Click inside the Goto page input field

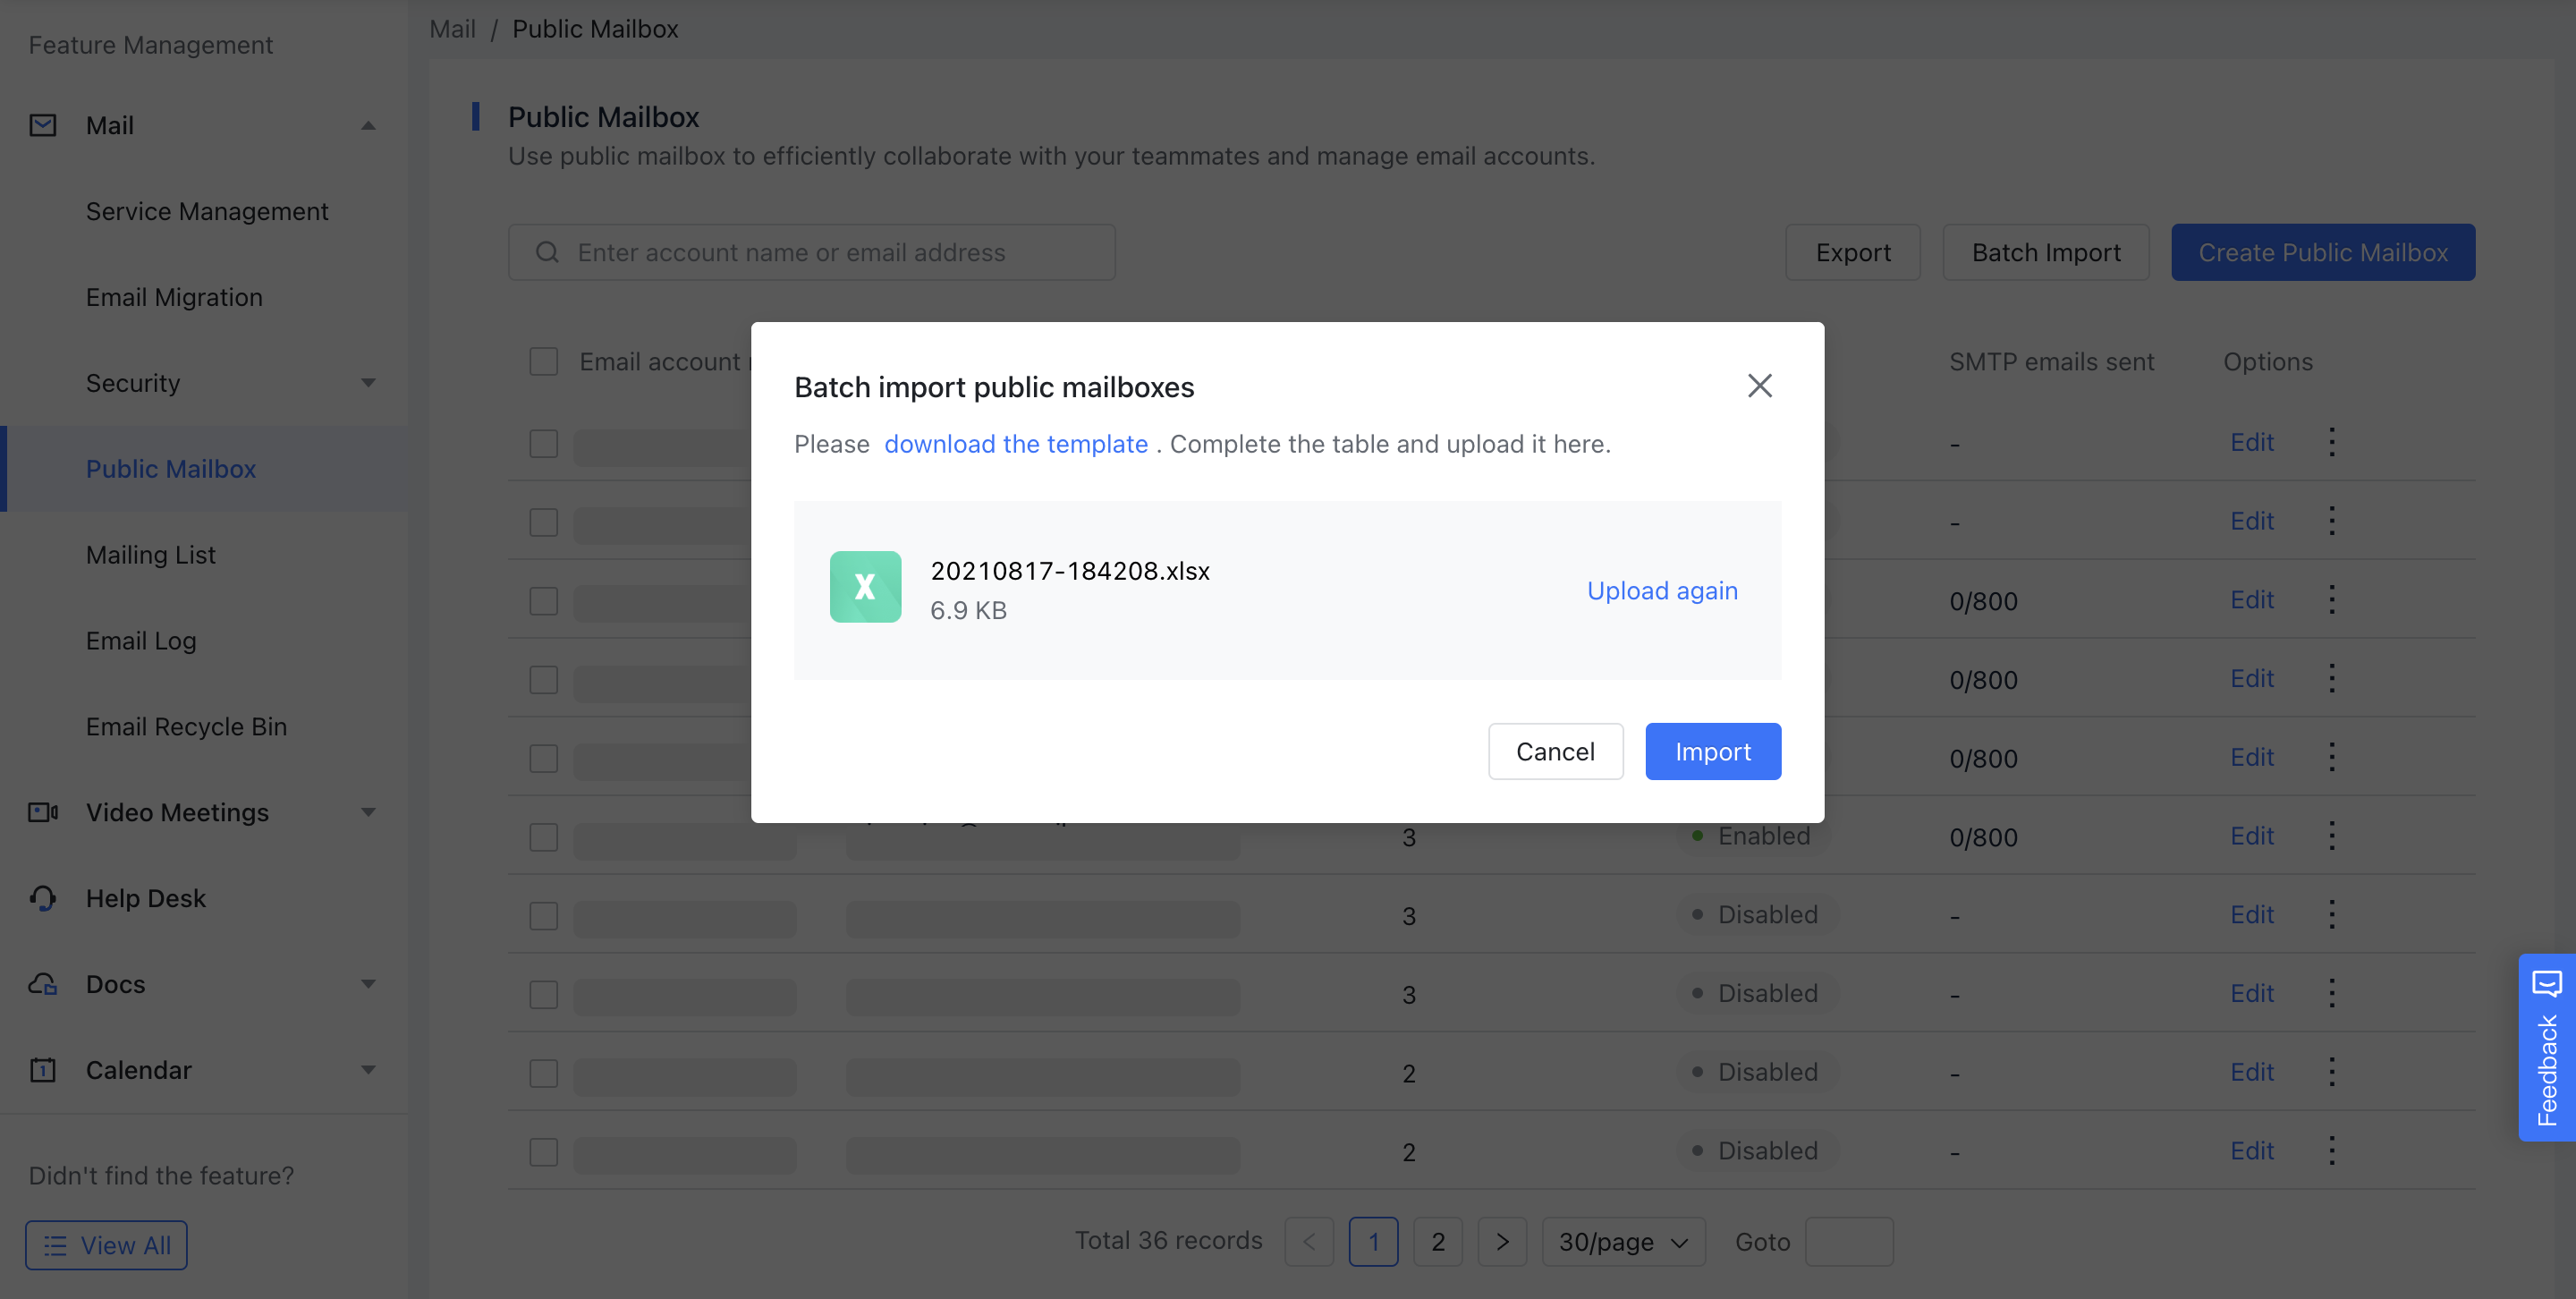(x=1849, y=1242)
